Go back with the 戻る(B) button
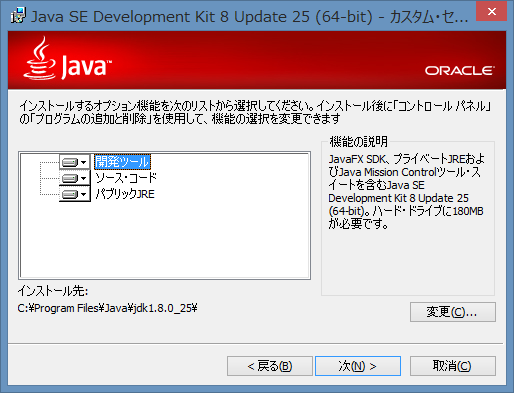The width and height of the screenshot is (514, 393). [270, 366]
